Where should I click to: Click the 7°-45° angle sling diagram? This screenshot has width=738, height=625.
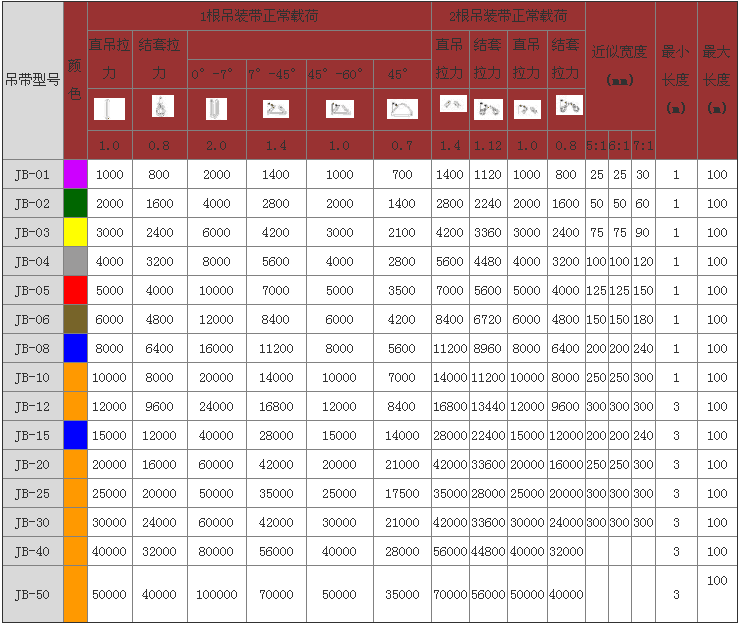coord(275,109)
